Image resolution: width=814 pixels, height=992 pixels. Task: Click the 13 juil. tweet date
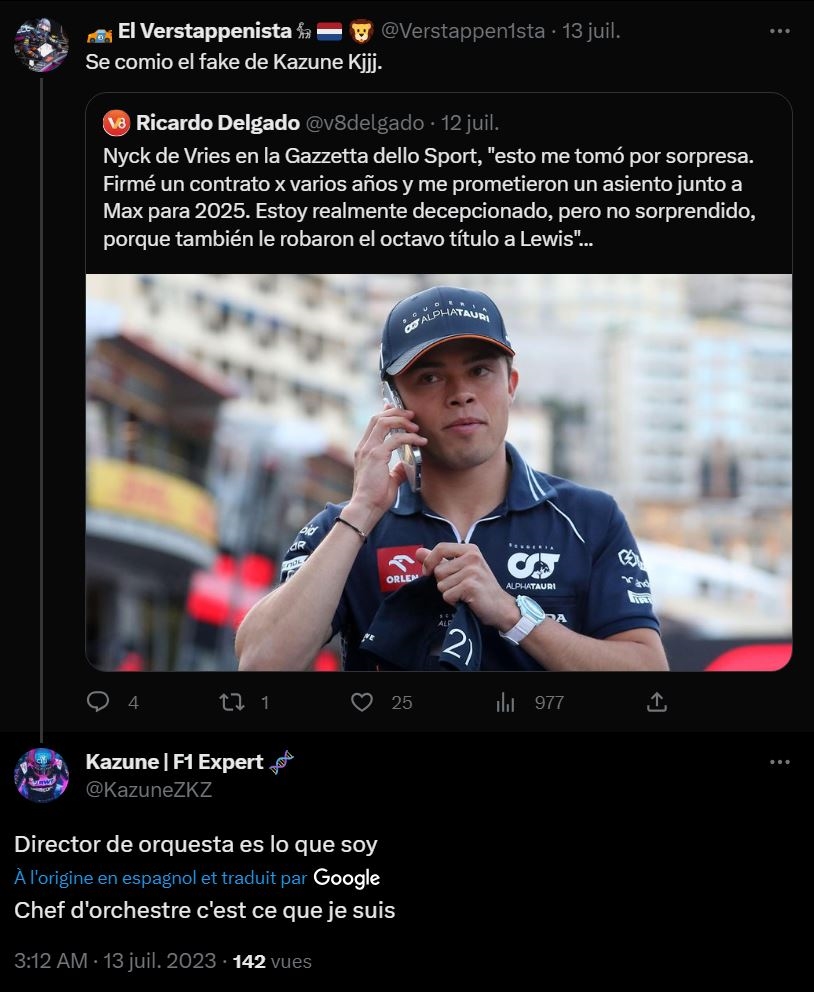pyautogui.click(x=591, y=31)
